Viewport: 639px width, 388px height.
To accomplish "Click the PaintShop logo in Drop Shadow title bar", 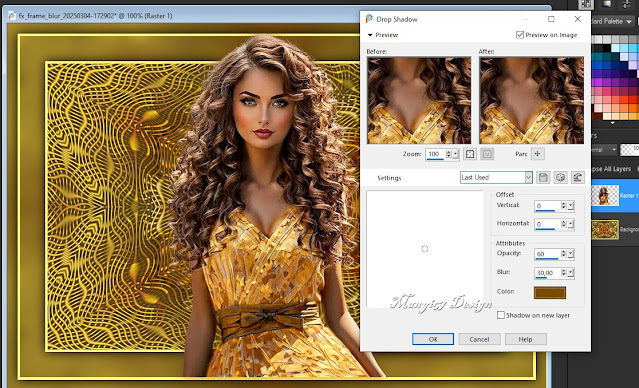I will (x=369, y=19).
